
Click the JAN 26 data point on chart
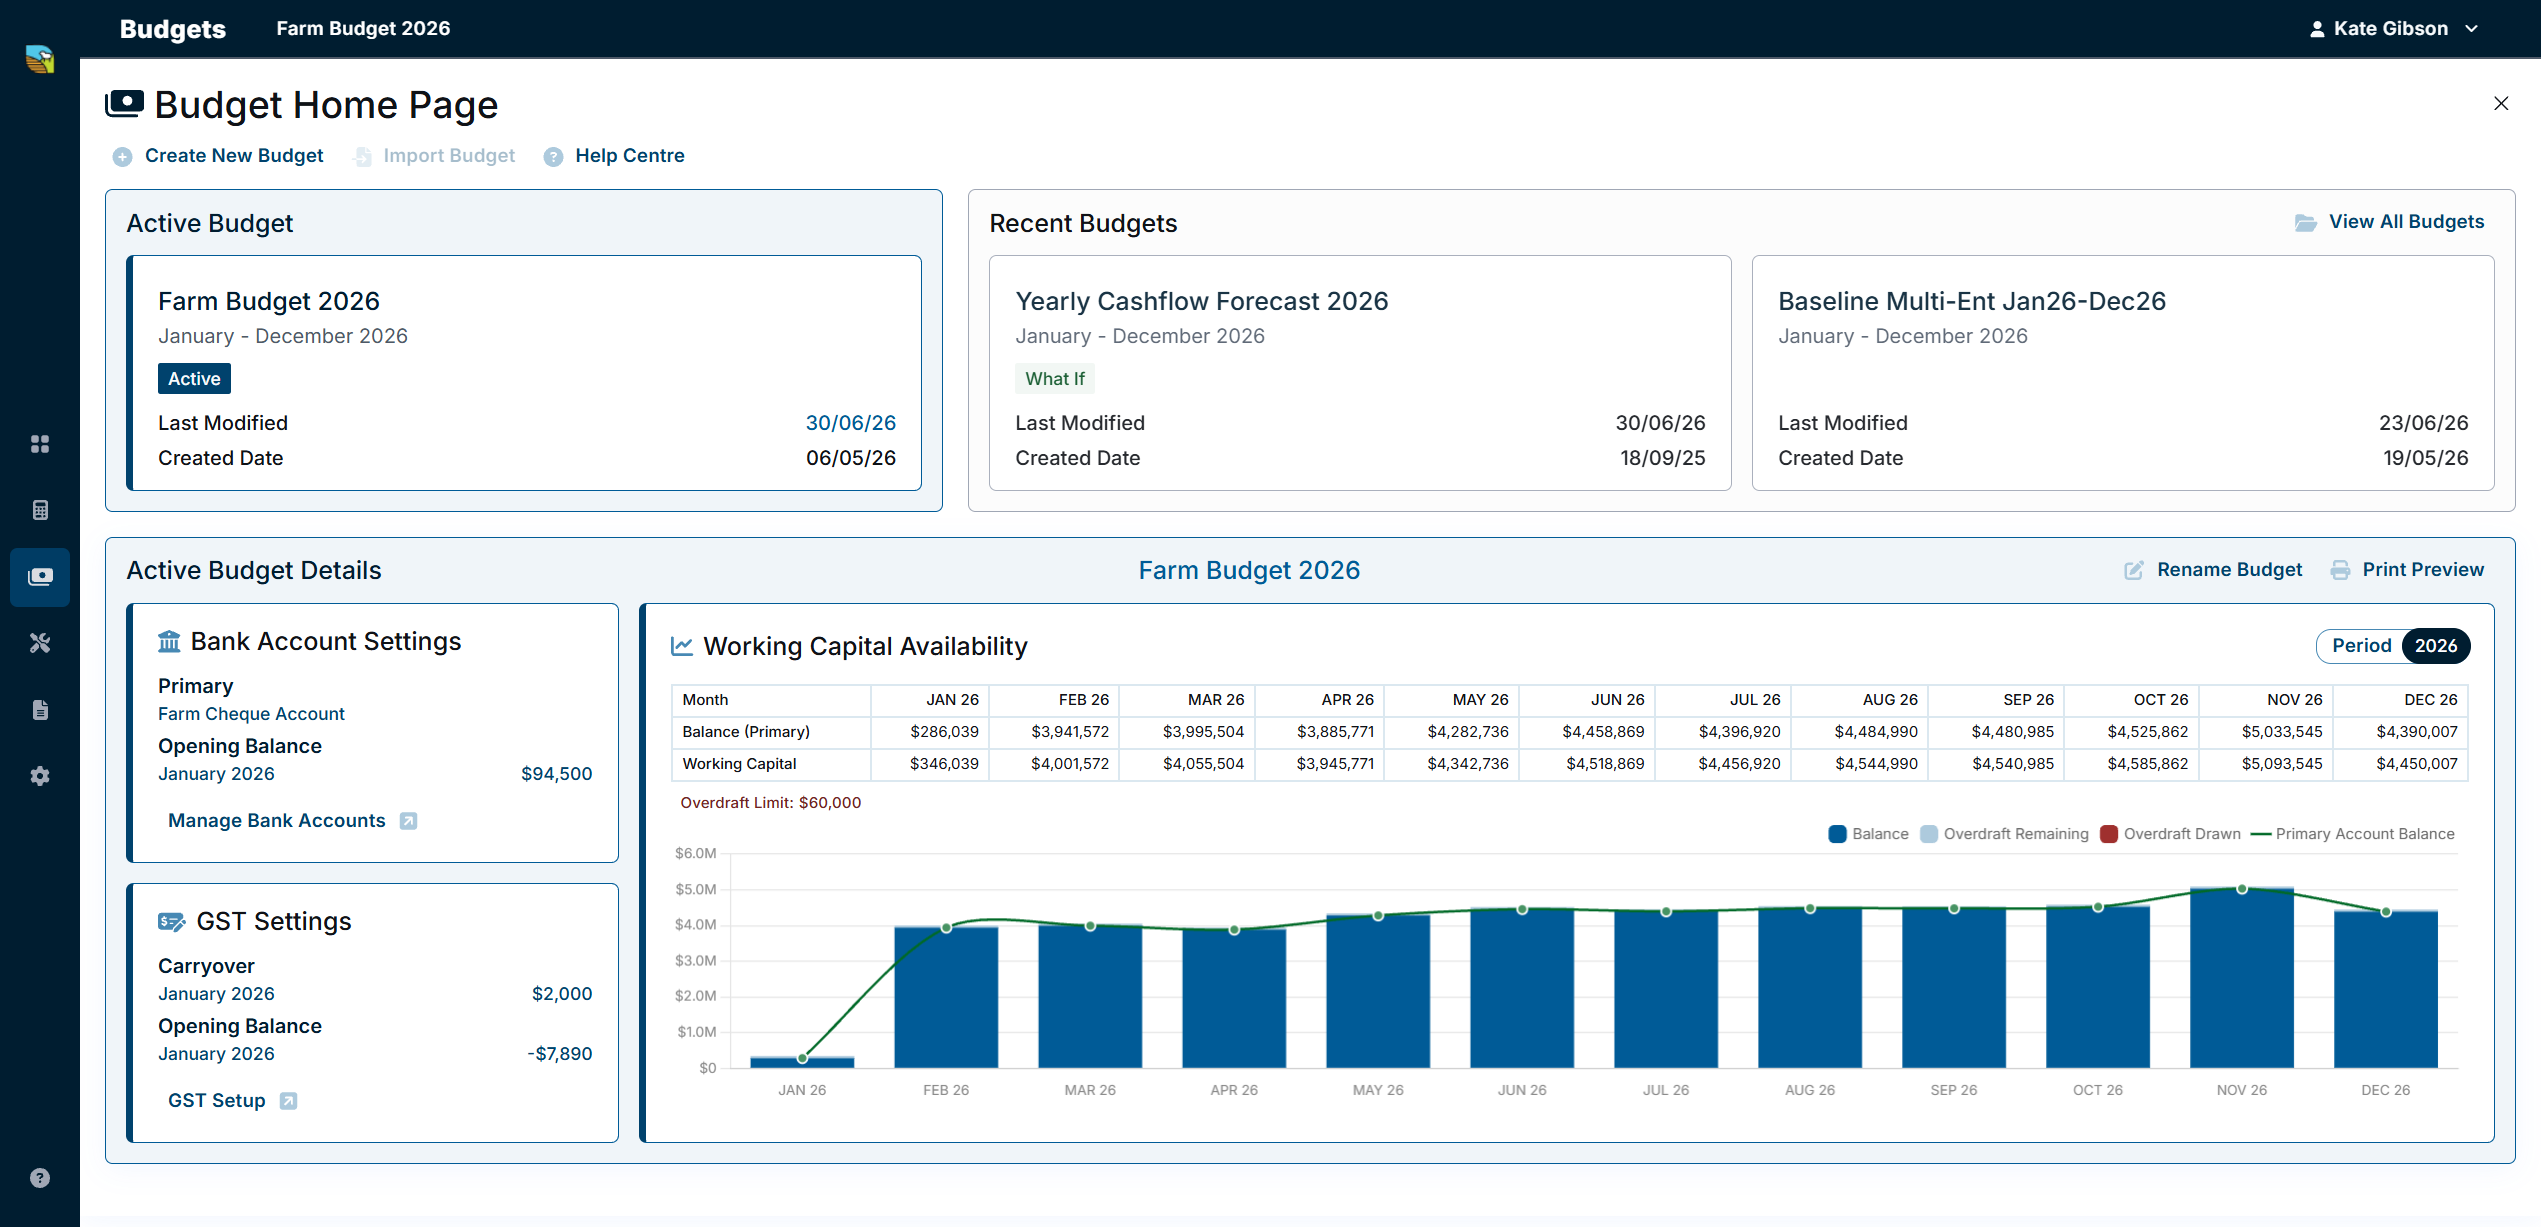[803, 1058]
